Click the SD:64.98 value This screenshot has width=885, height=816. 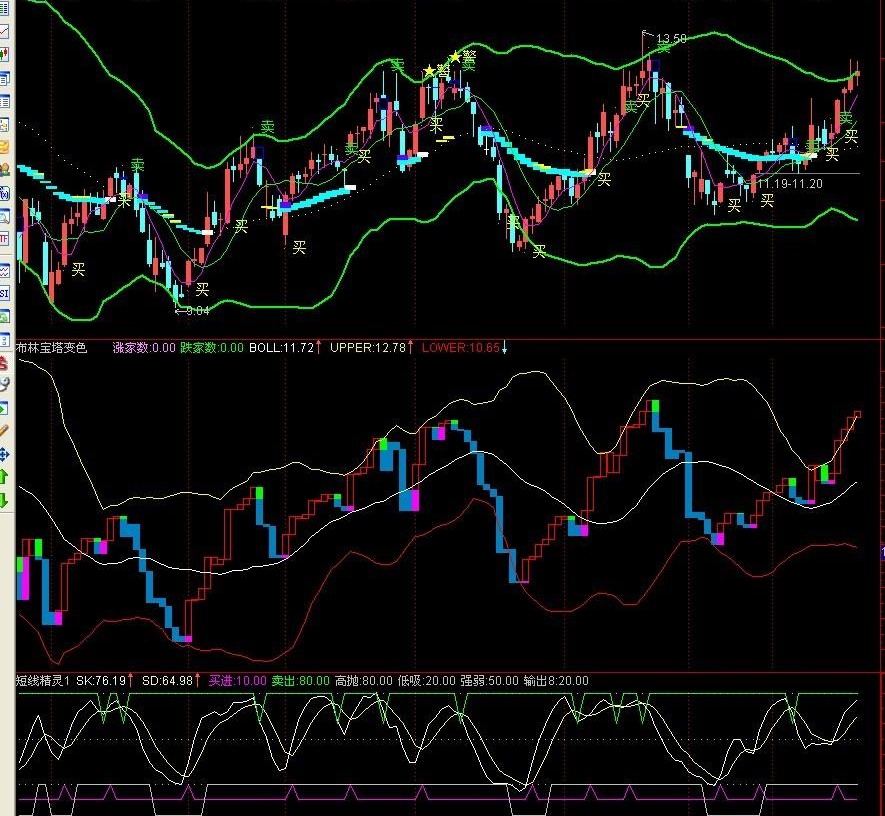[168, 681]
